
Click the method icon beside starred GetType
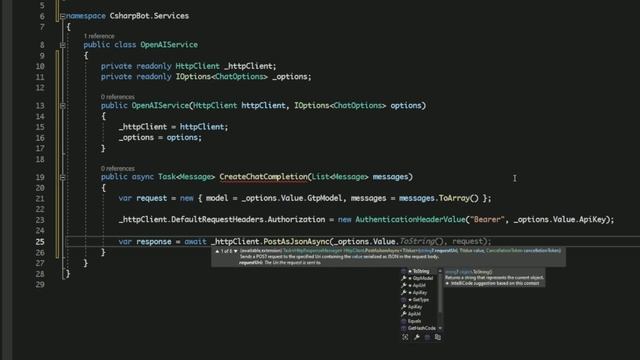coord(404,300)
